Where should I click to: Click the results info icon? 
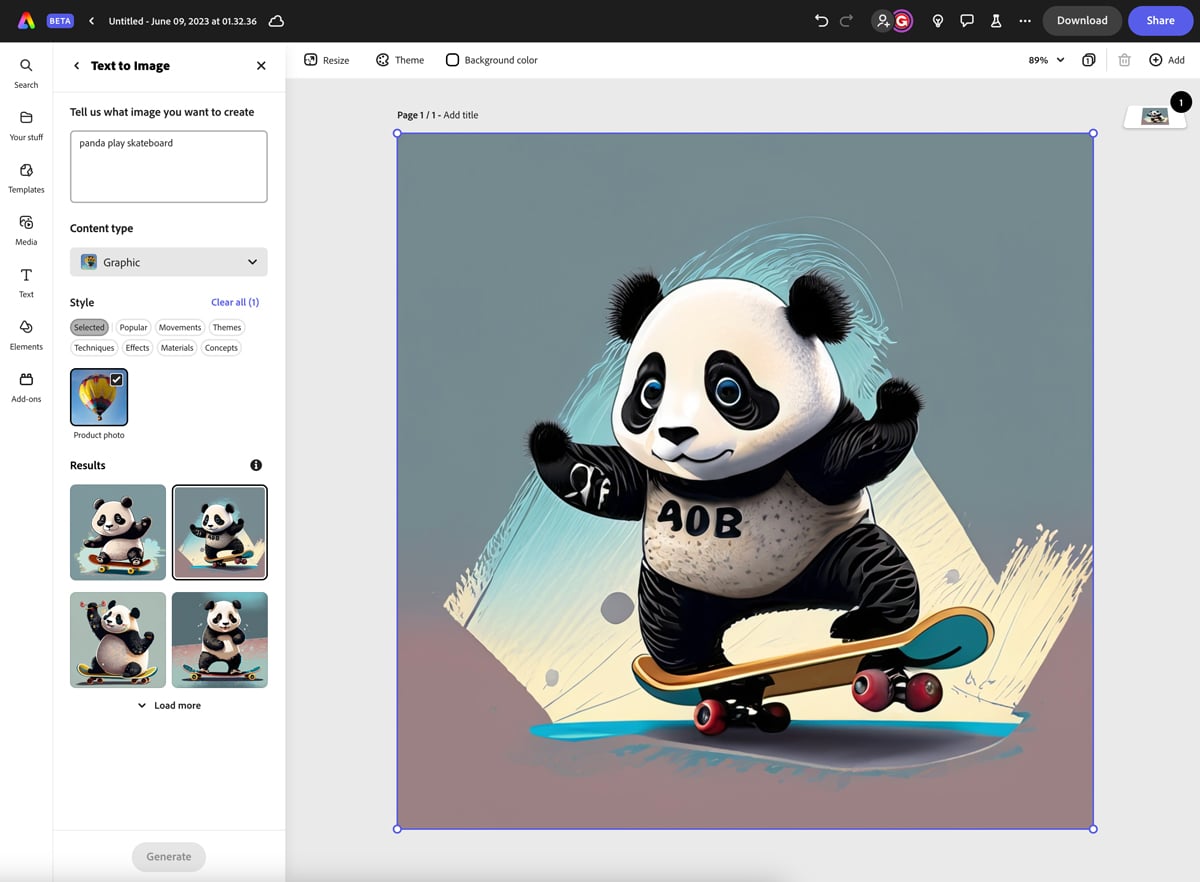256,465
